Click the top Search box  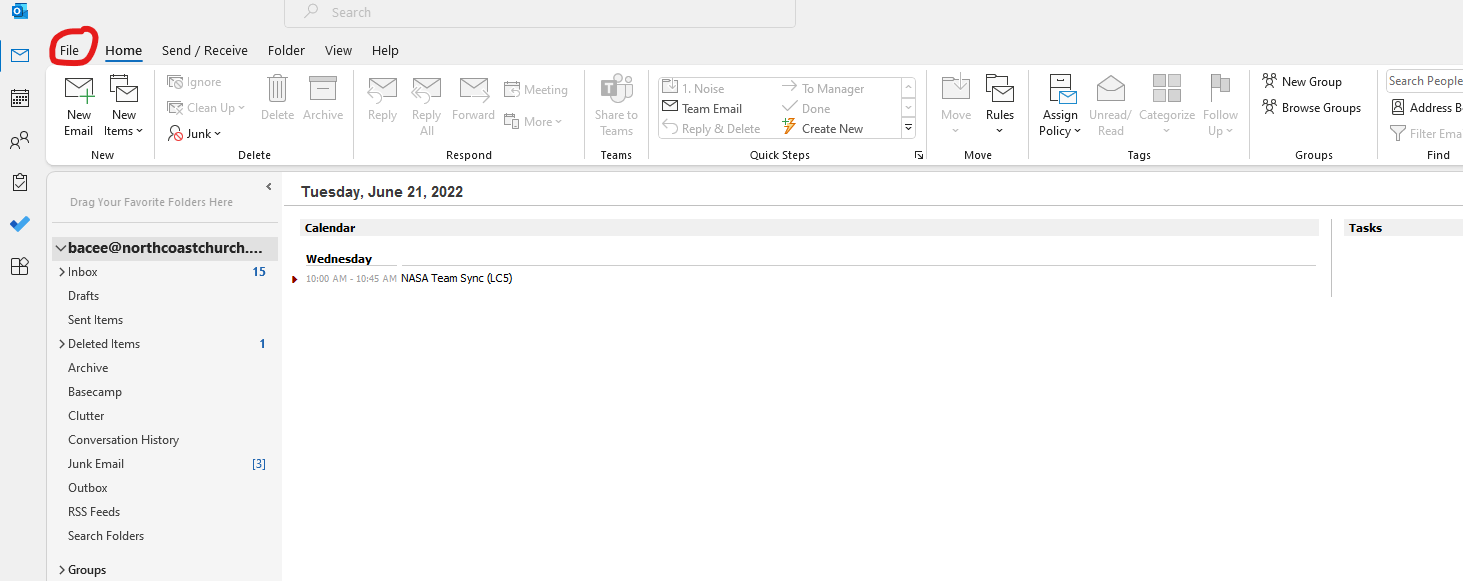click(540, 13)
